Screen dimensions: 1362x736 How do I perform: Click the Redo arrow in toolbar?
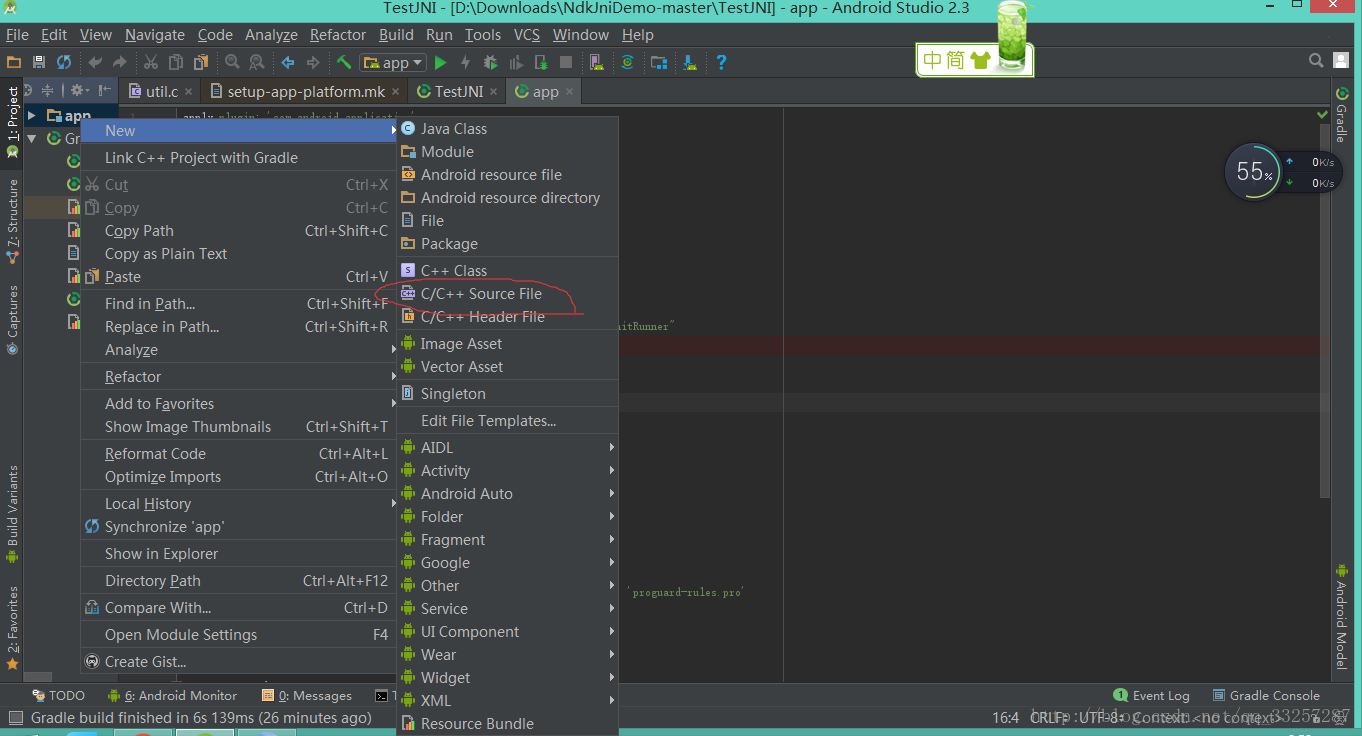coord(120,62)
